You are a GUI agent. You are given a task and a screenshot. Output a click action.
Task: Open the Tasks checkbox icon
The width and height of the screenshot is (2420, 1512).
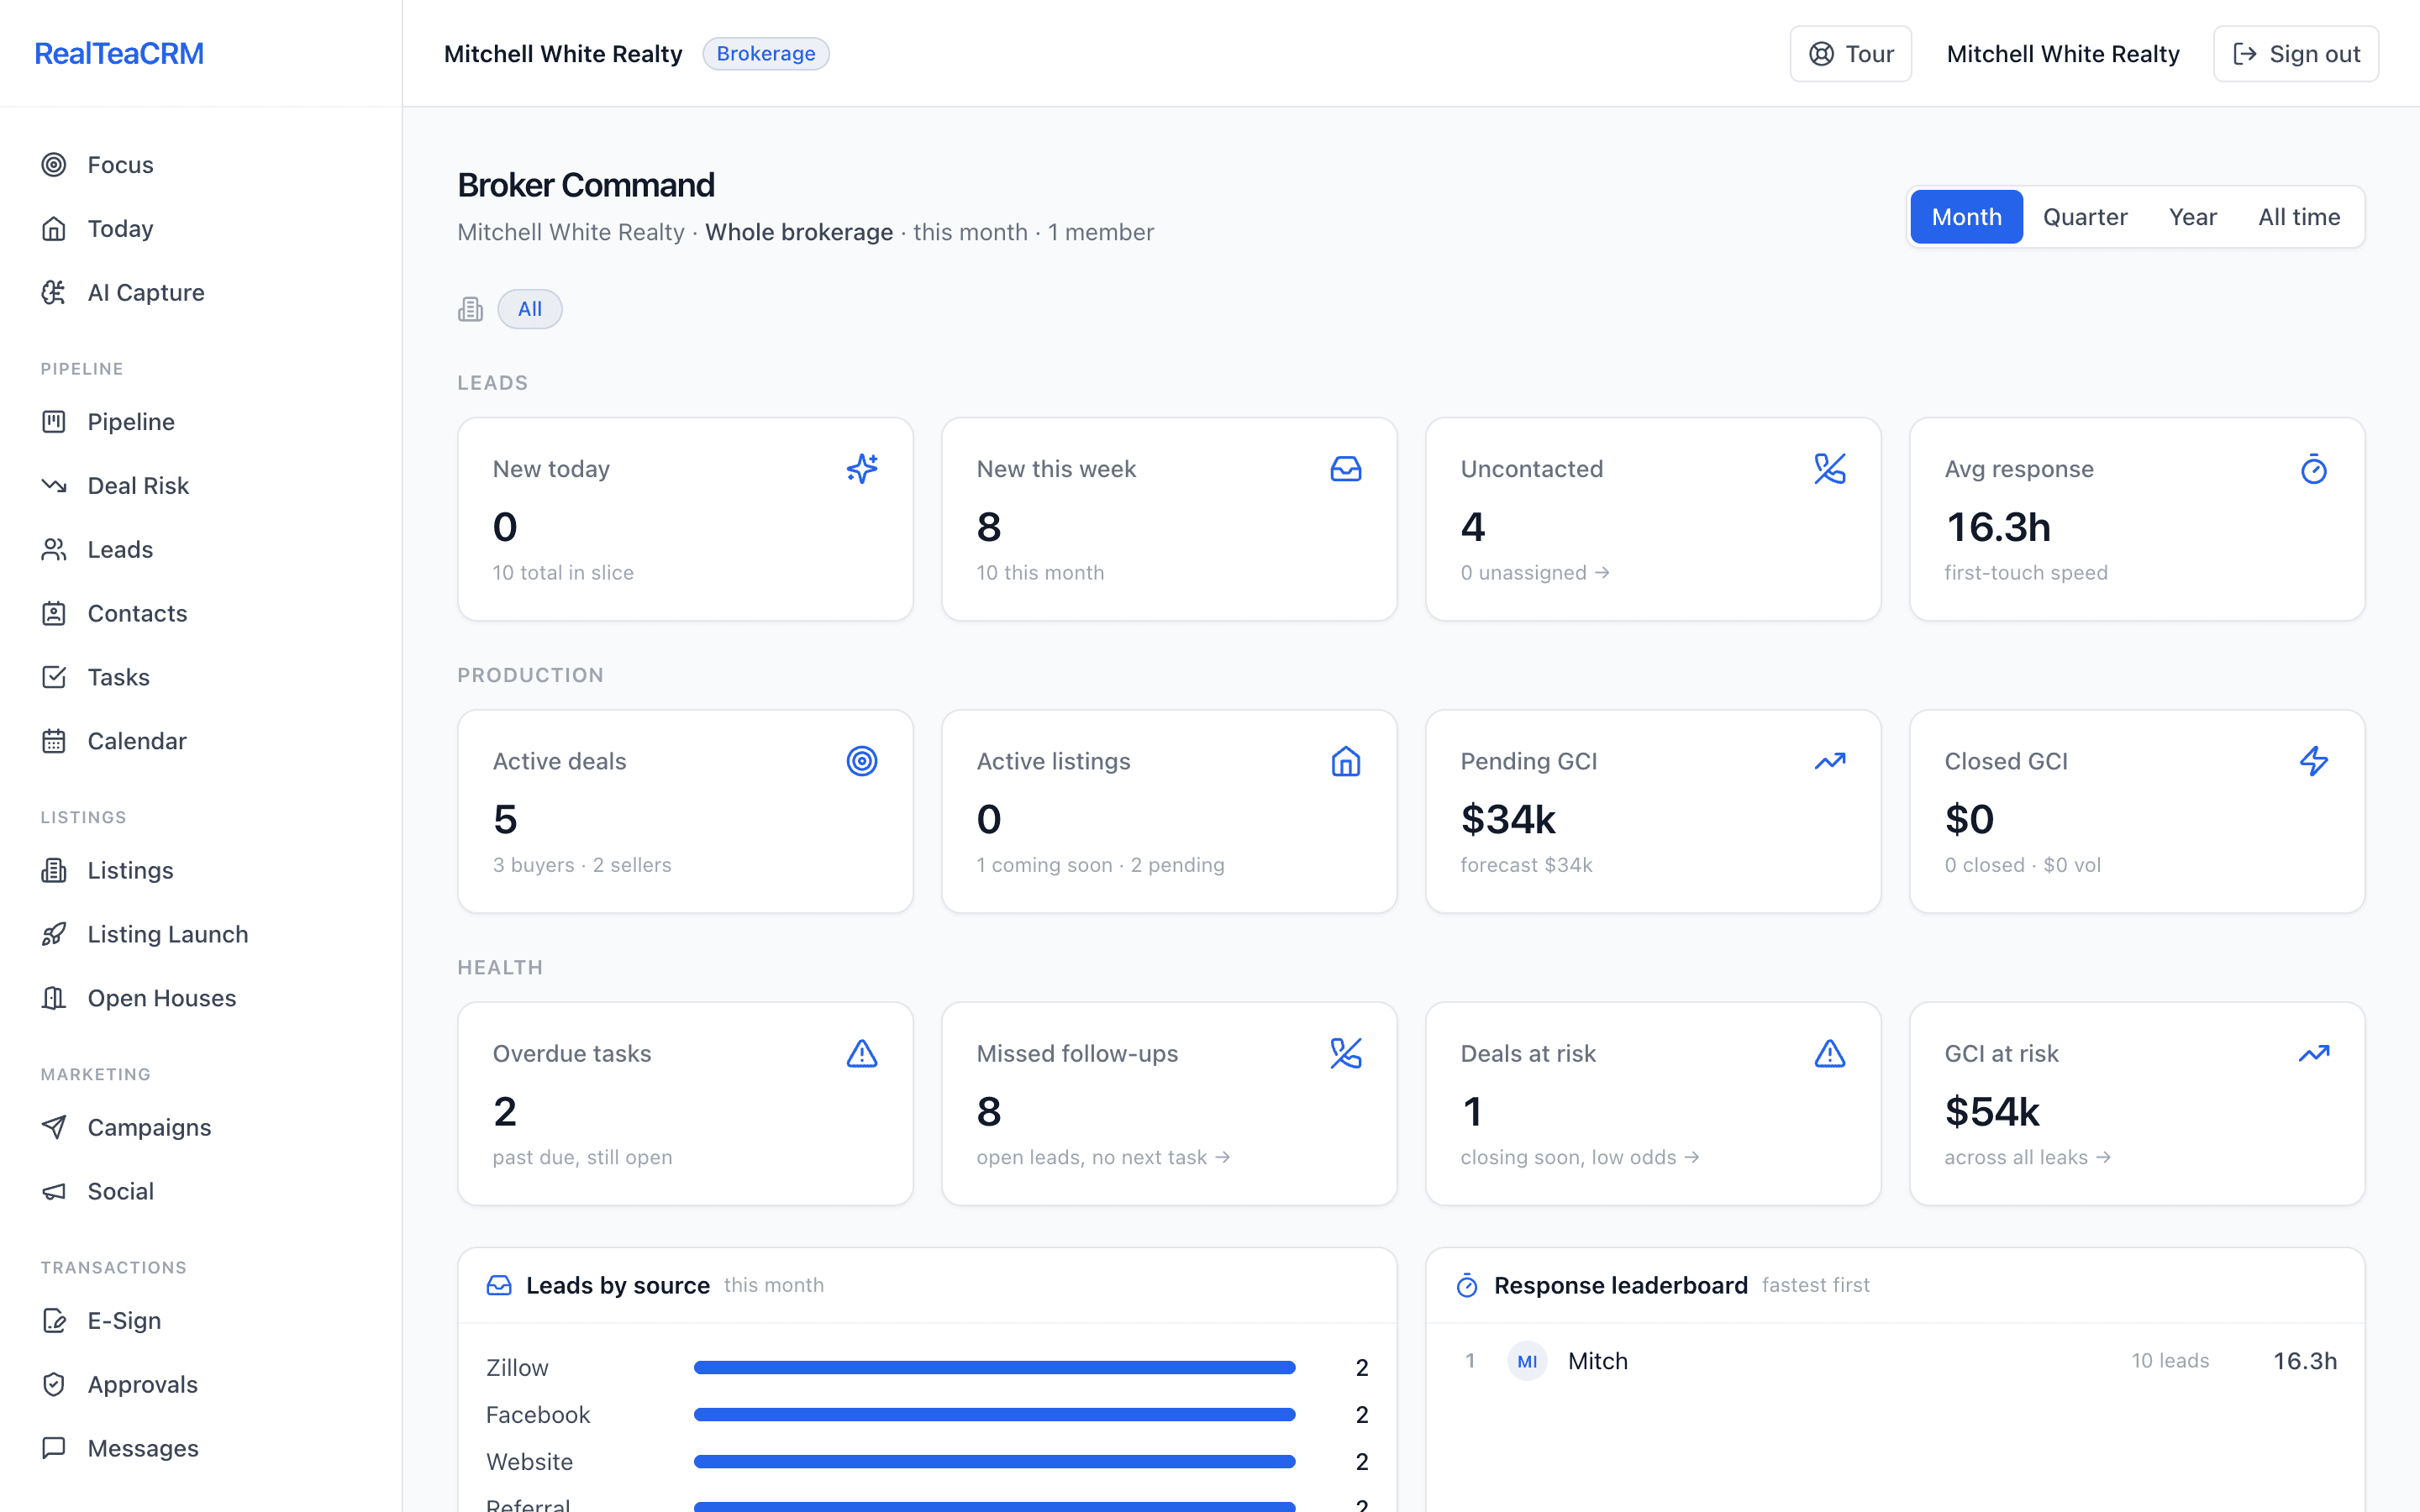pyautogui.click(x=54, y=678)
